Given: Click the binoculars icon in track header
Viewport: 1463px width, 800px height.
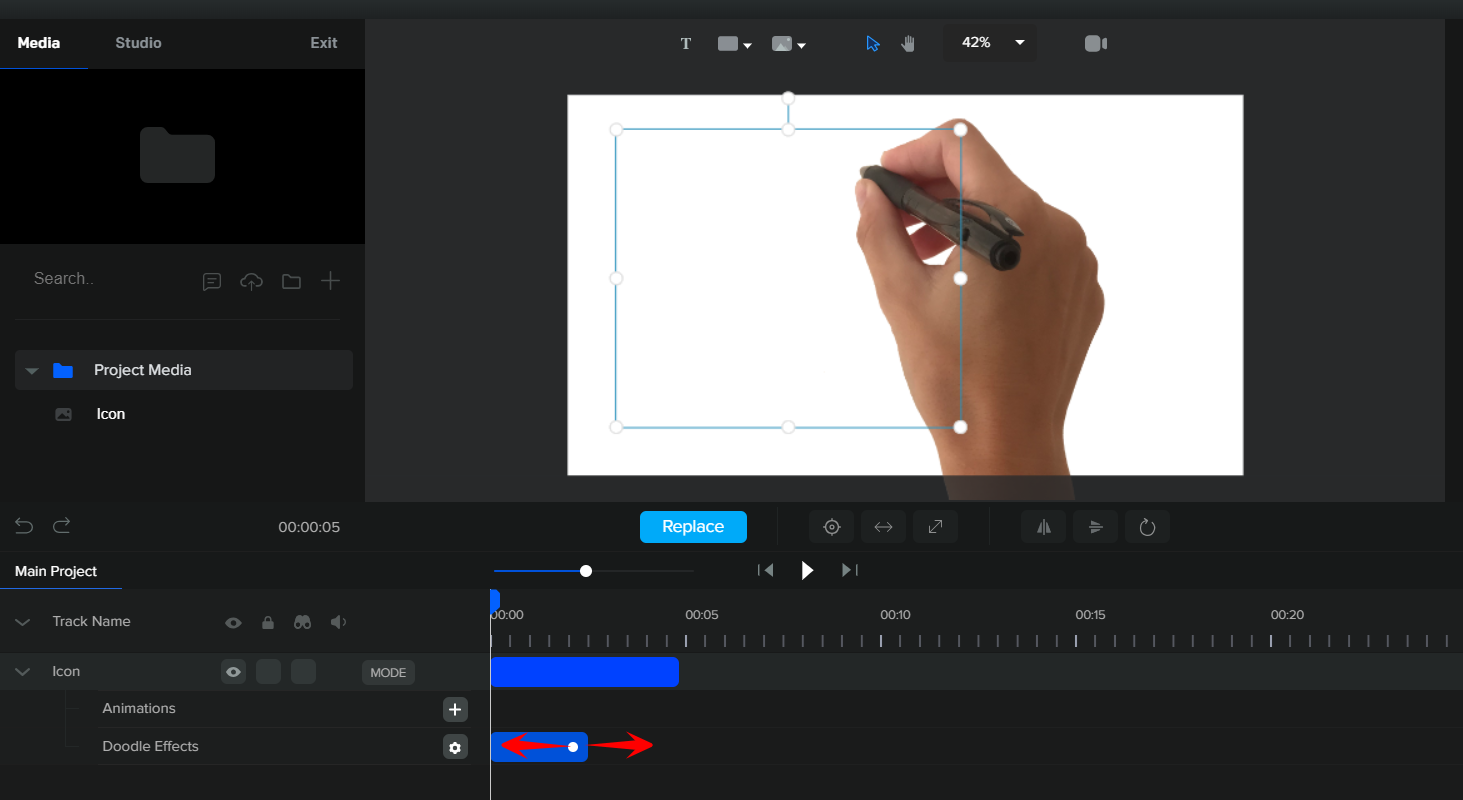Looking at the screenshot, I should click(302, 622).
